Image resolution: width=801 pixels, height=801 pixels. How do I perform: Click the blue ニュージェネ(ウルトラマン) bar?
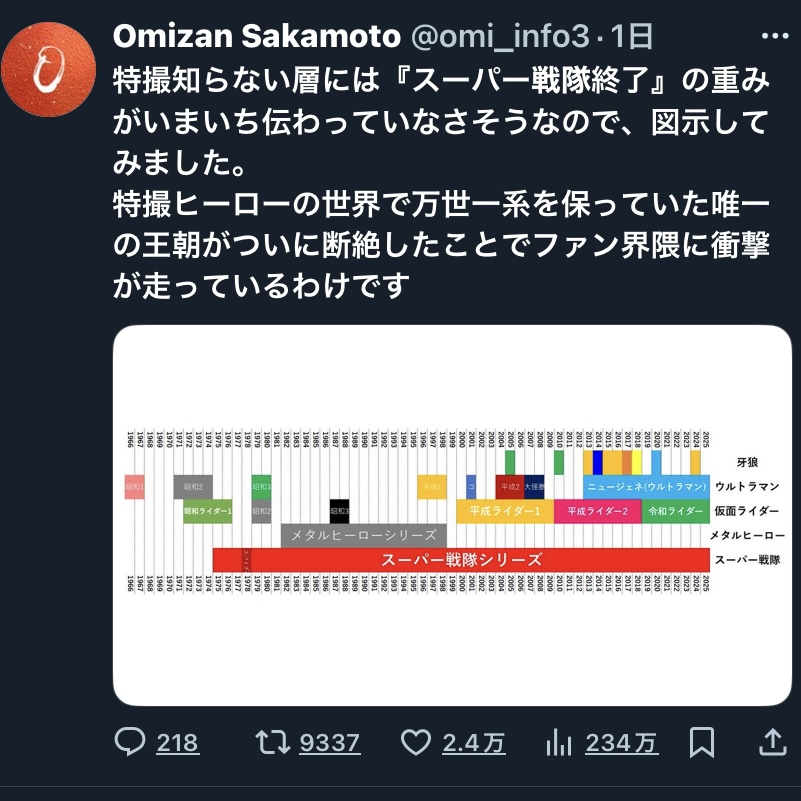point(646,487)
